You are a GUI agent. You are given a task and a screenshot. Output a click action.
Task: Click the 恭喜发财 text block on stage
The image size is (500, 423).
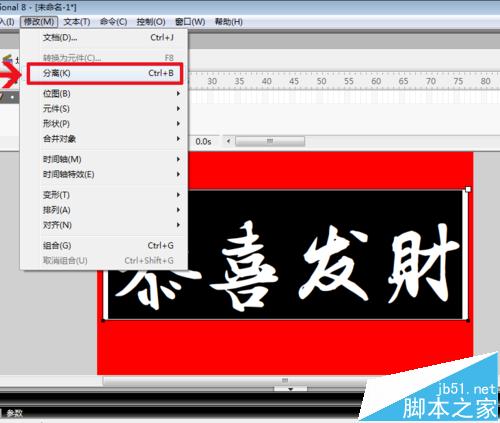pyautogui.click(x=286, y=255)
